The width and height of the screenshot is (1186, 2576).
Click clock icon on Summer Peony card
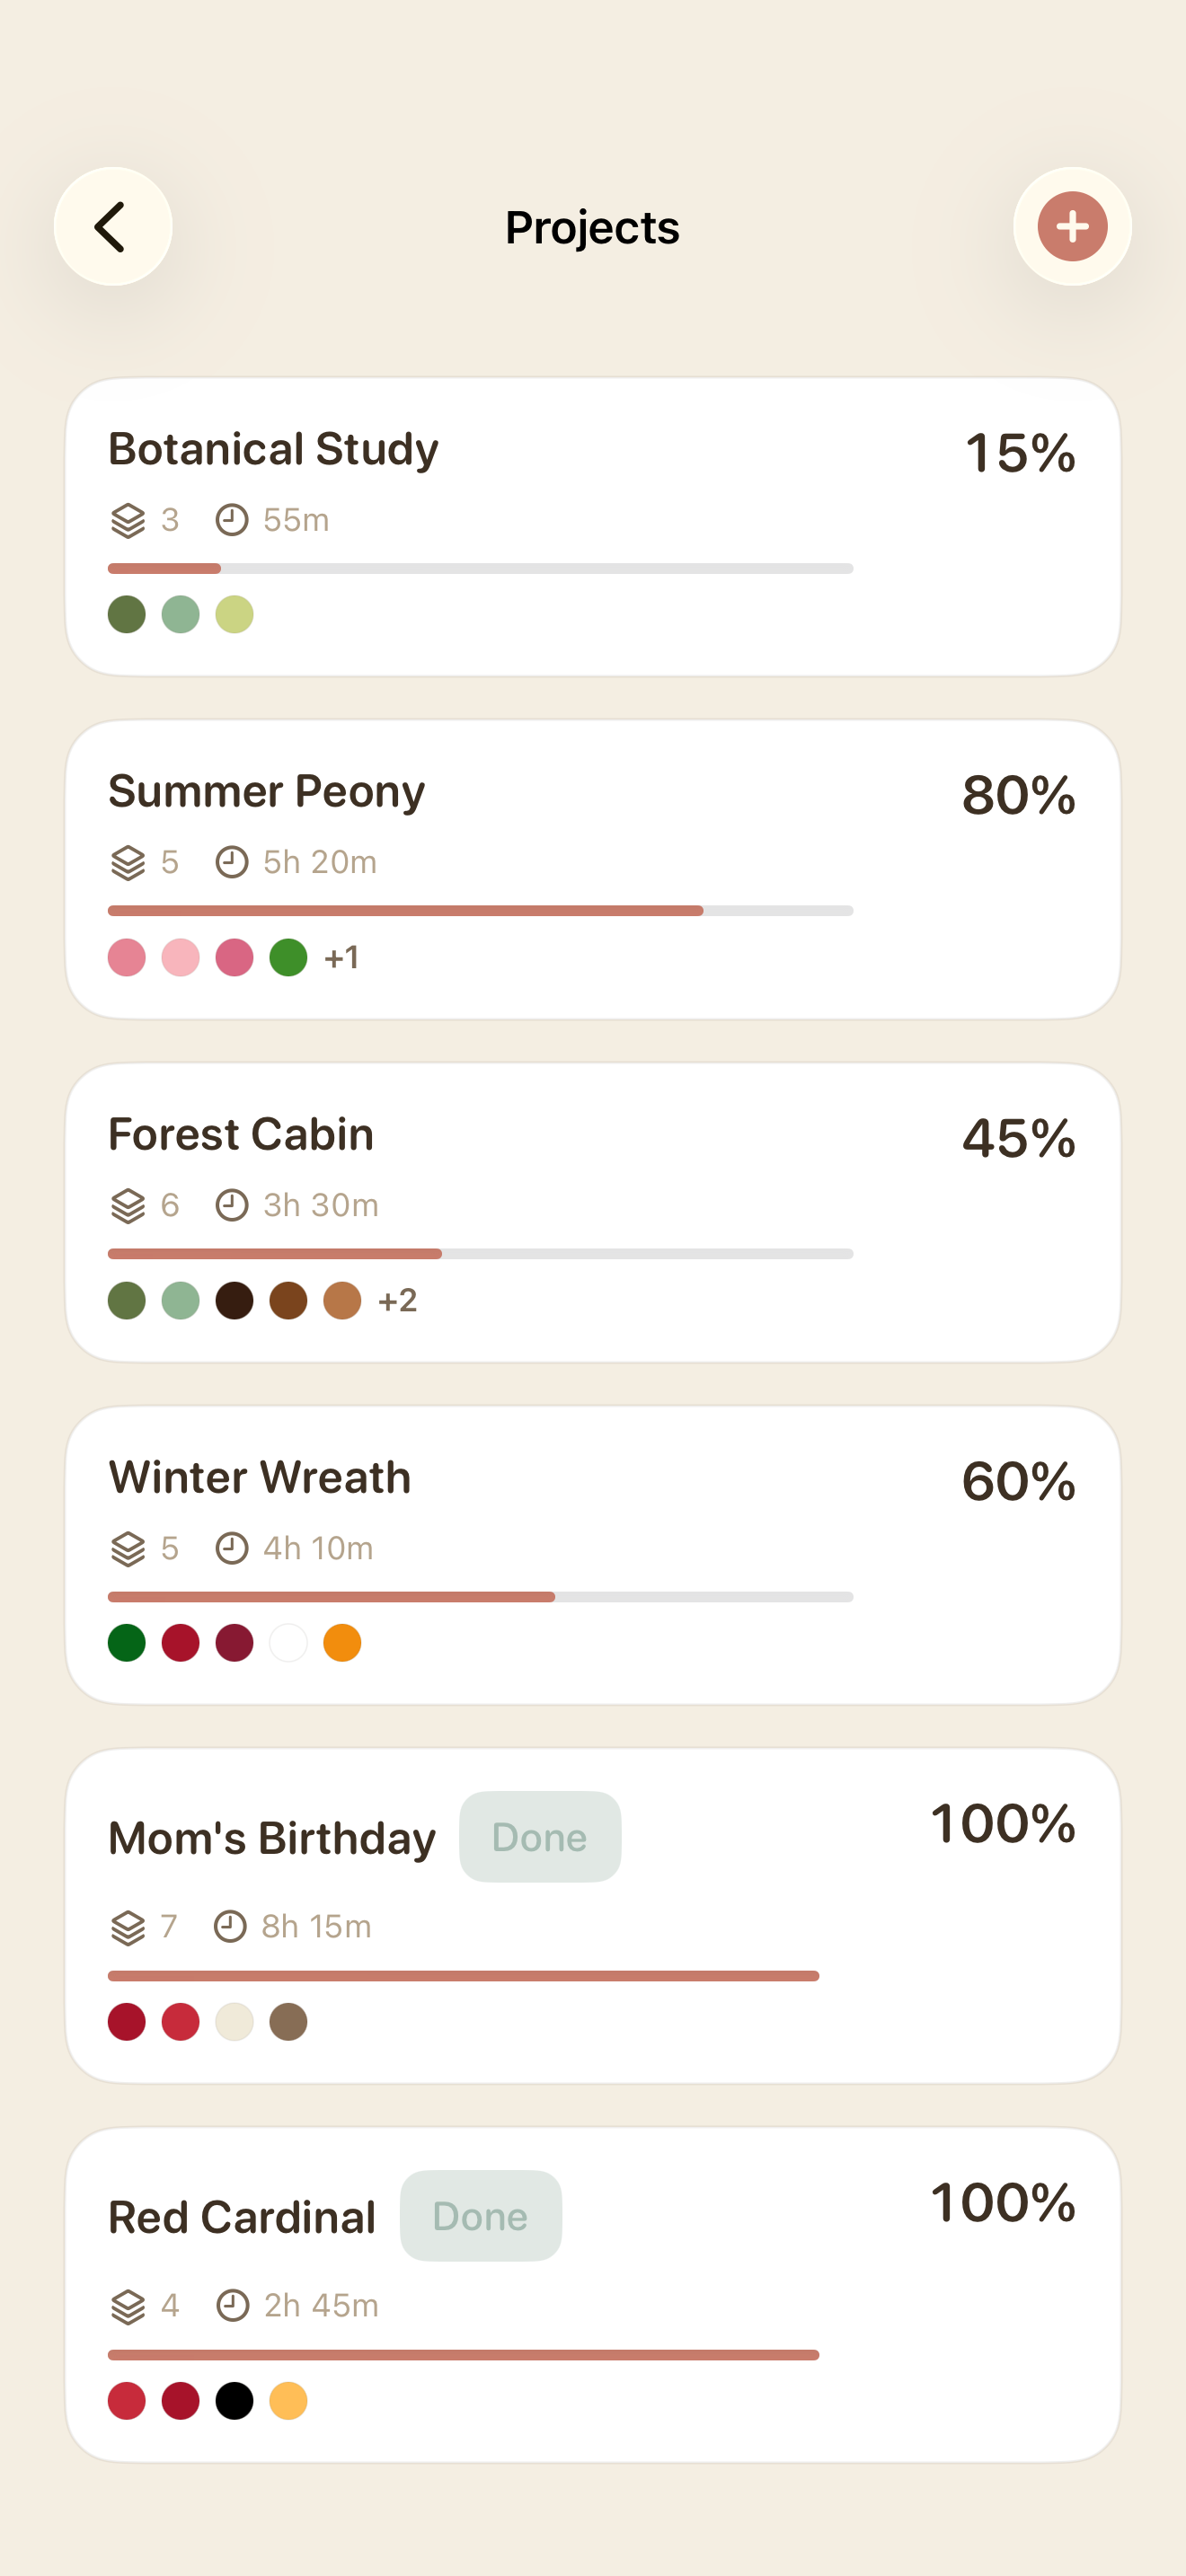point(232,862)
